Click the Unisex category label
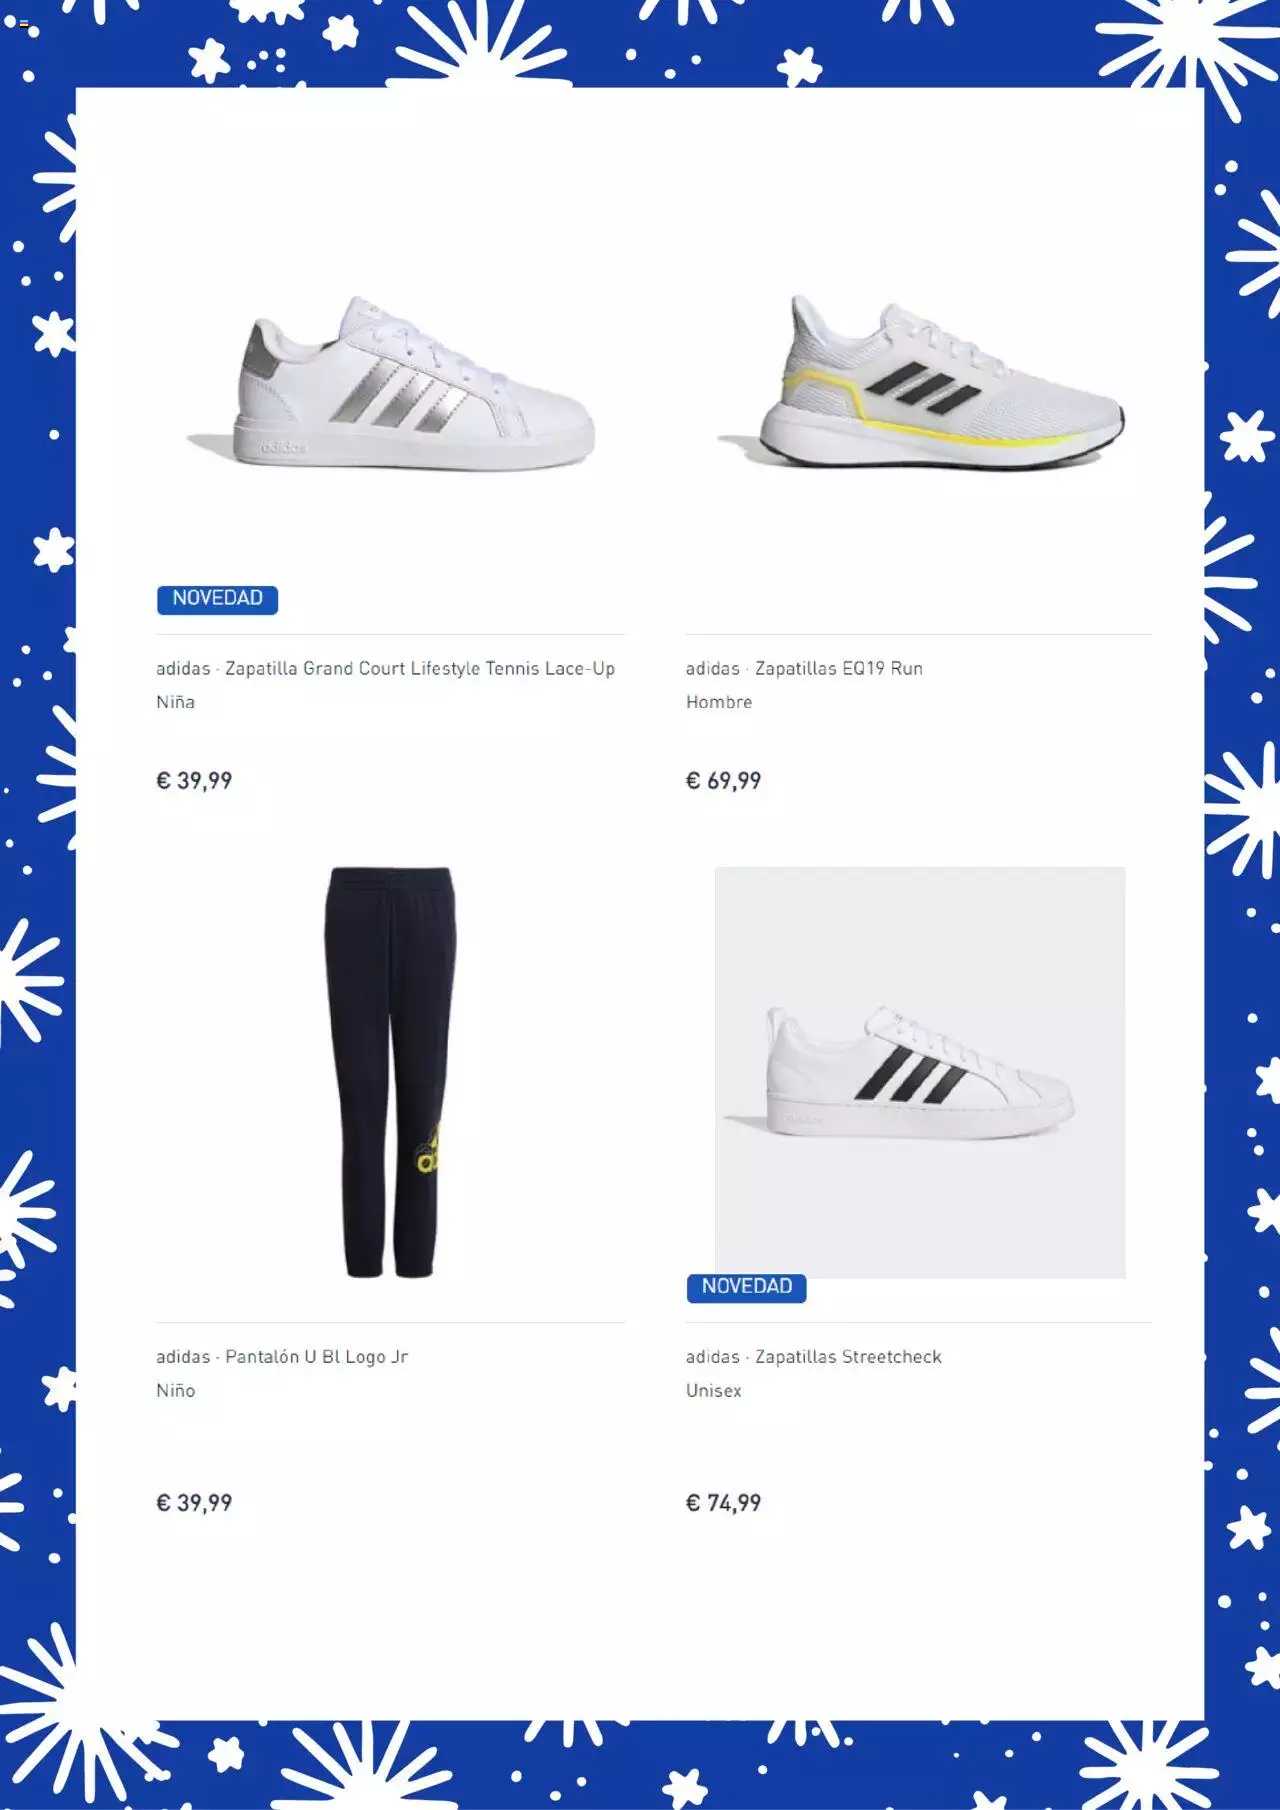The height and width of the screenshot is (1810, 1280). click(x=714, y=1391)
